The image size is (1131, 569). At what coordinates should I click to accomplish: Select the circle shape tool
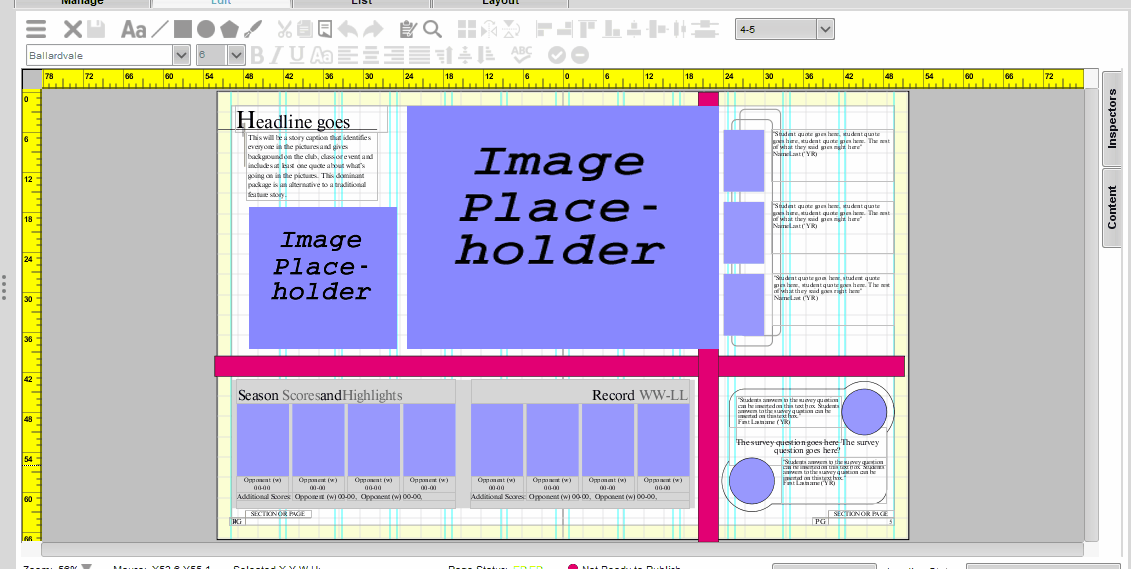click(206, 30)
